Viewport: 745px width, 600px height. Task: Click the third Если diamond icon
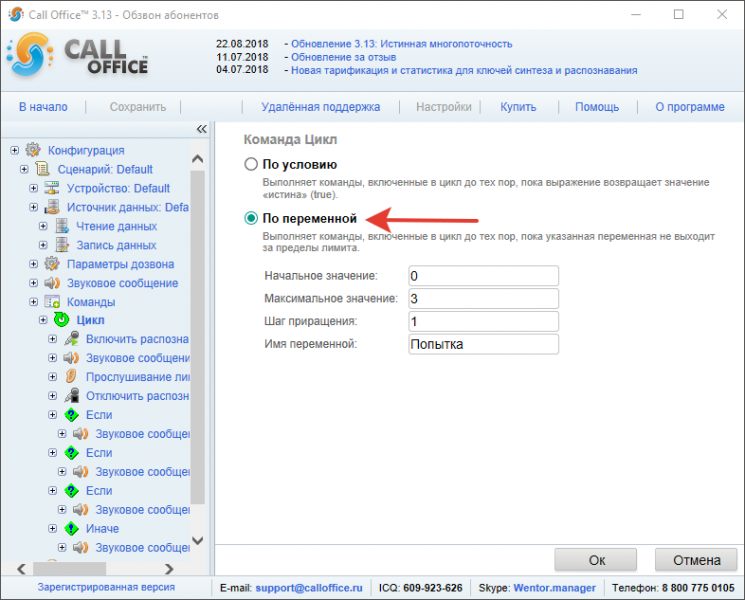tap(71, 490)
